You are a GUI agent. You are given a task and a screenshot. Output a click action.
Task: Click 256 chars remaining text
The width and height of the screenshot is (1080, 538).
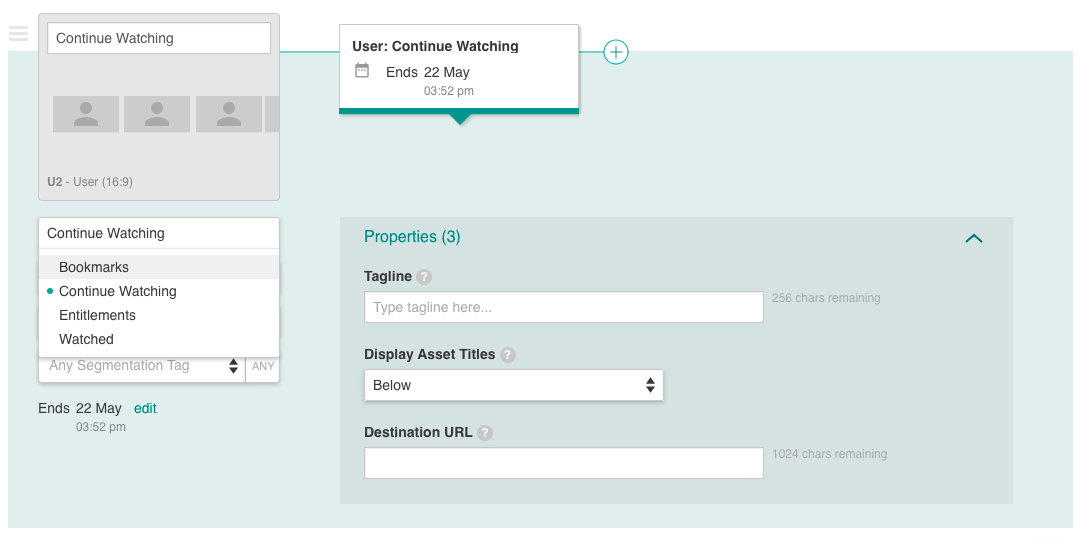coord(826,298)
